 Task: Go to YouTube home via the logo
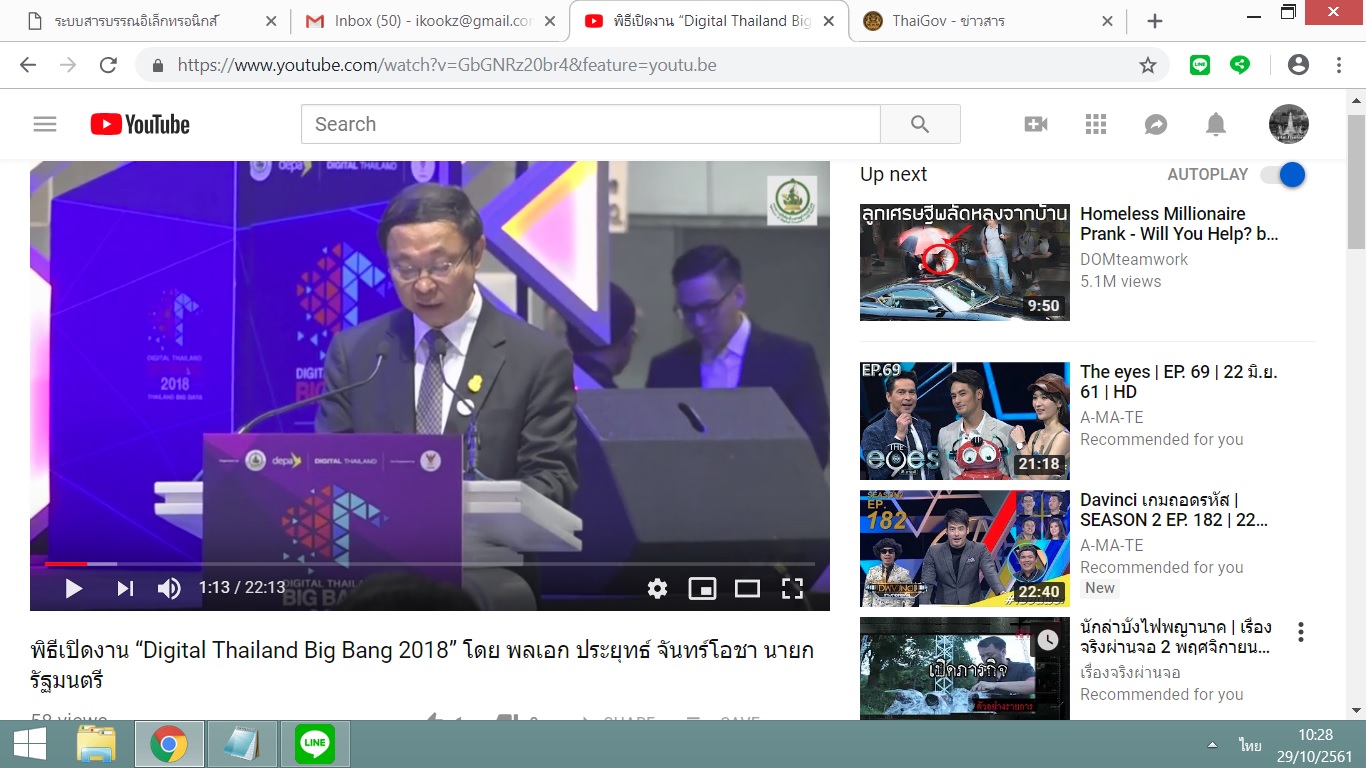coord(140,124)
